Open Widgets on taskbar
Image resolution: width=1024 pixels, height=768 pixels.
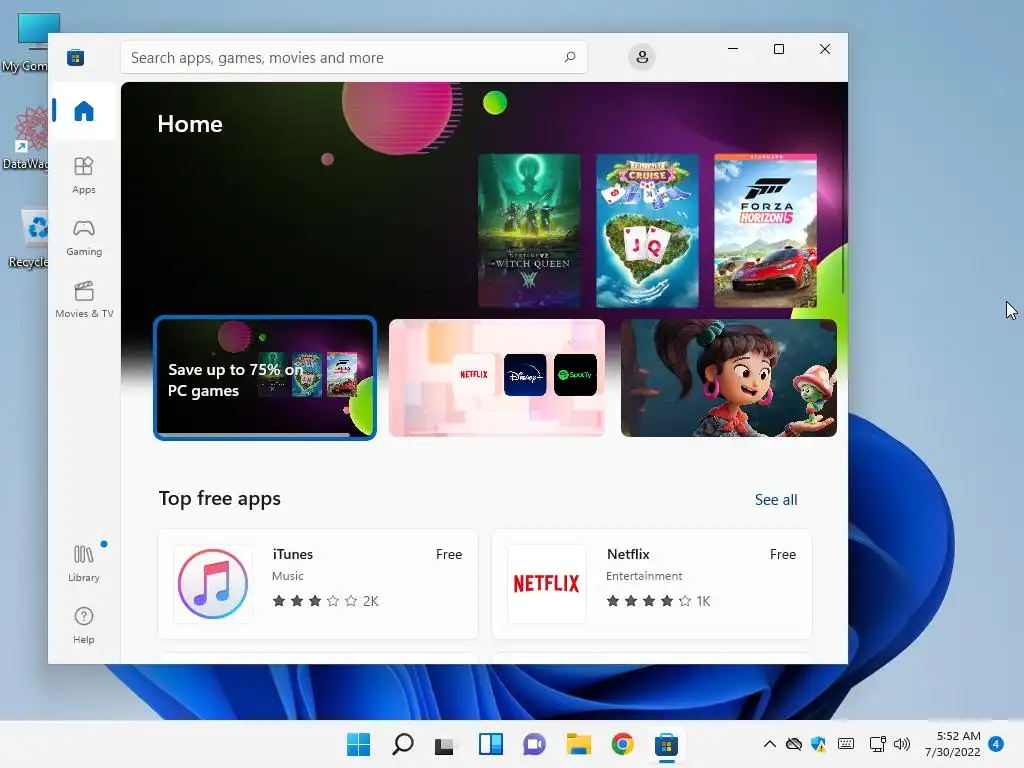pyautogui.click(x=490, y=744)
